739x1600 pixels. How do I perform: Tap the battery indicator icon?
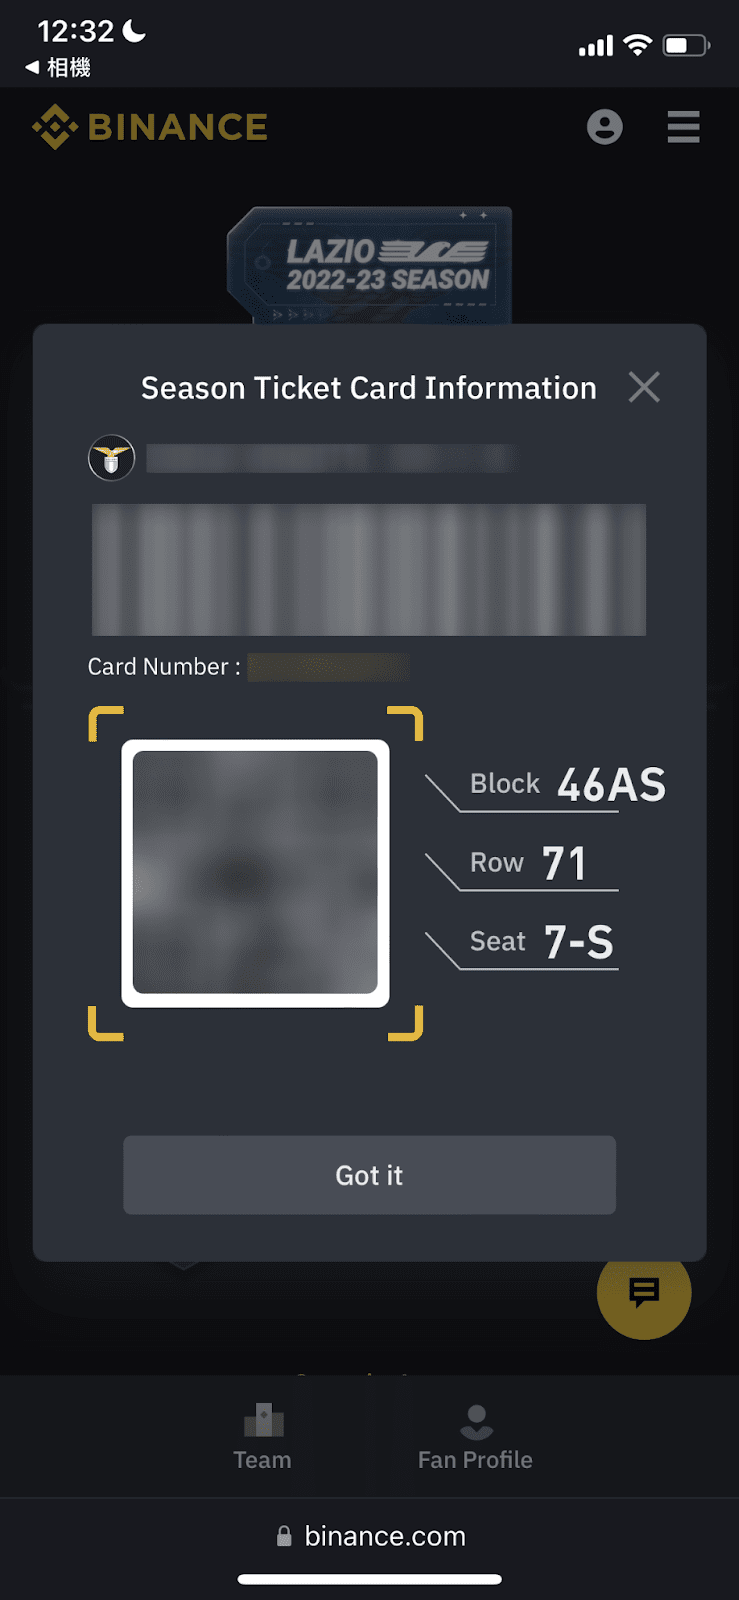[686, 45]
